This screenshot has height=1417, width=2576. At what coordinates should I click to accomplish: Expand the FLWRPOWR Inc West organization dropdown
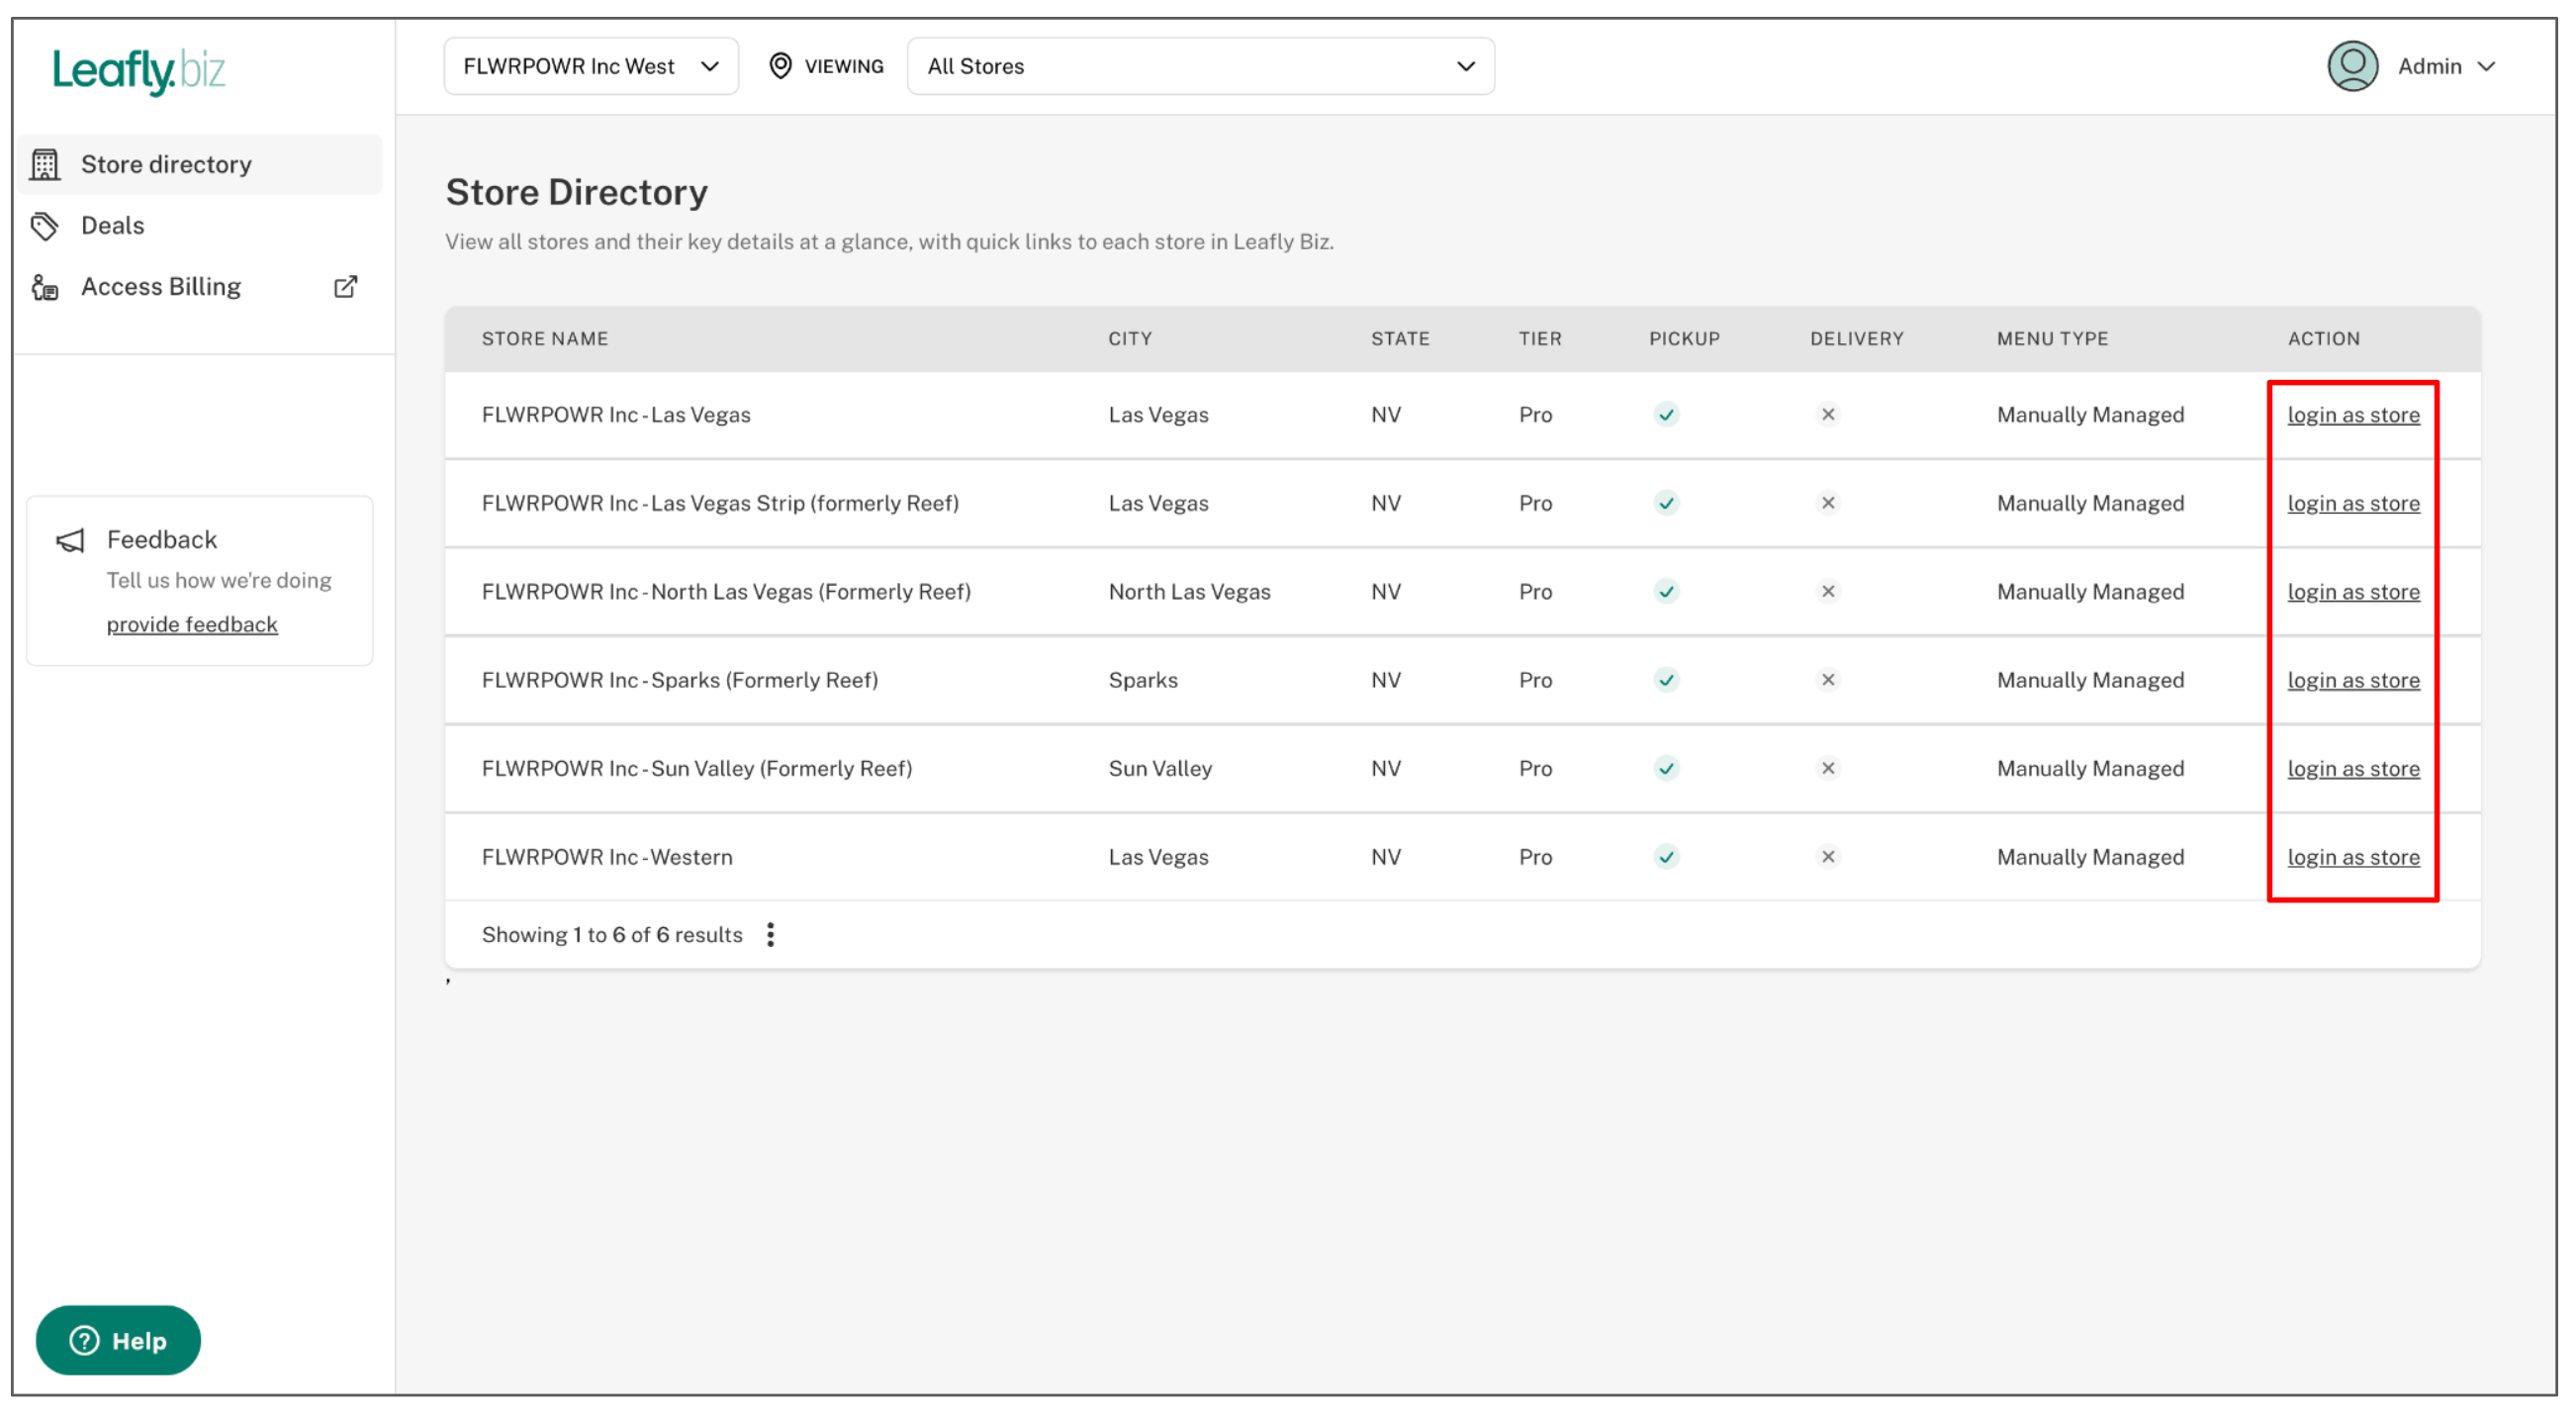[590, 67]
